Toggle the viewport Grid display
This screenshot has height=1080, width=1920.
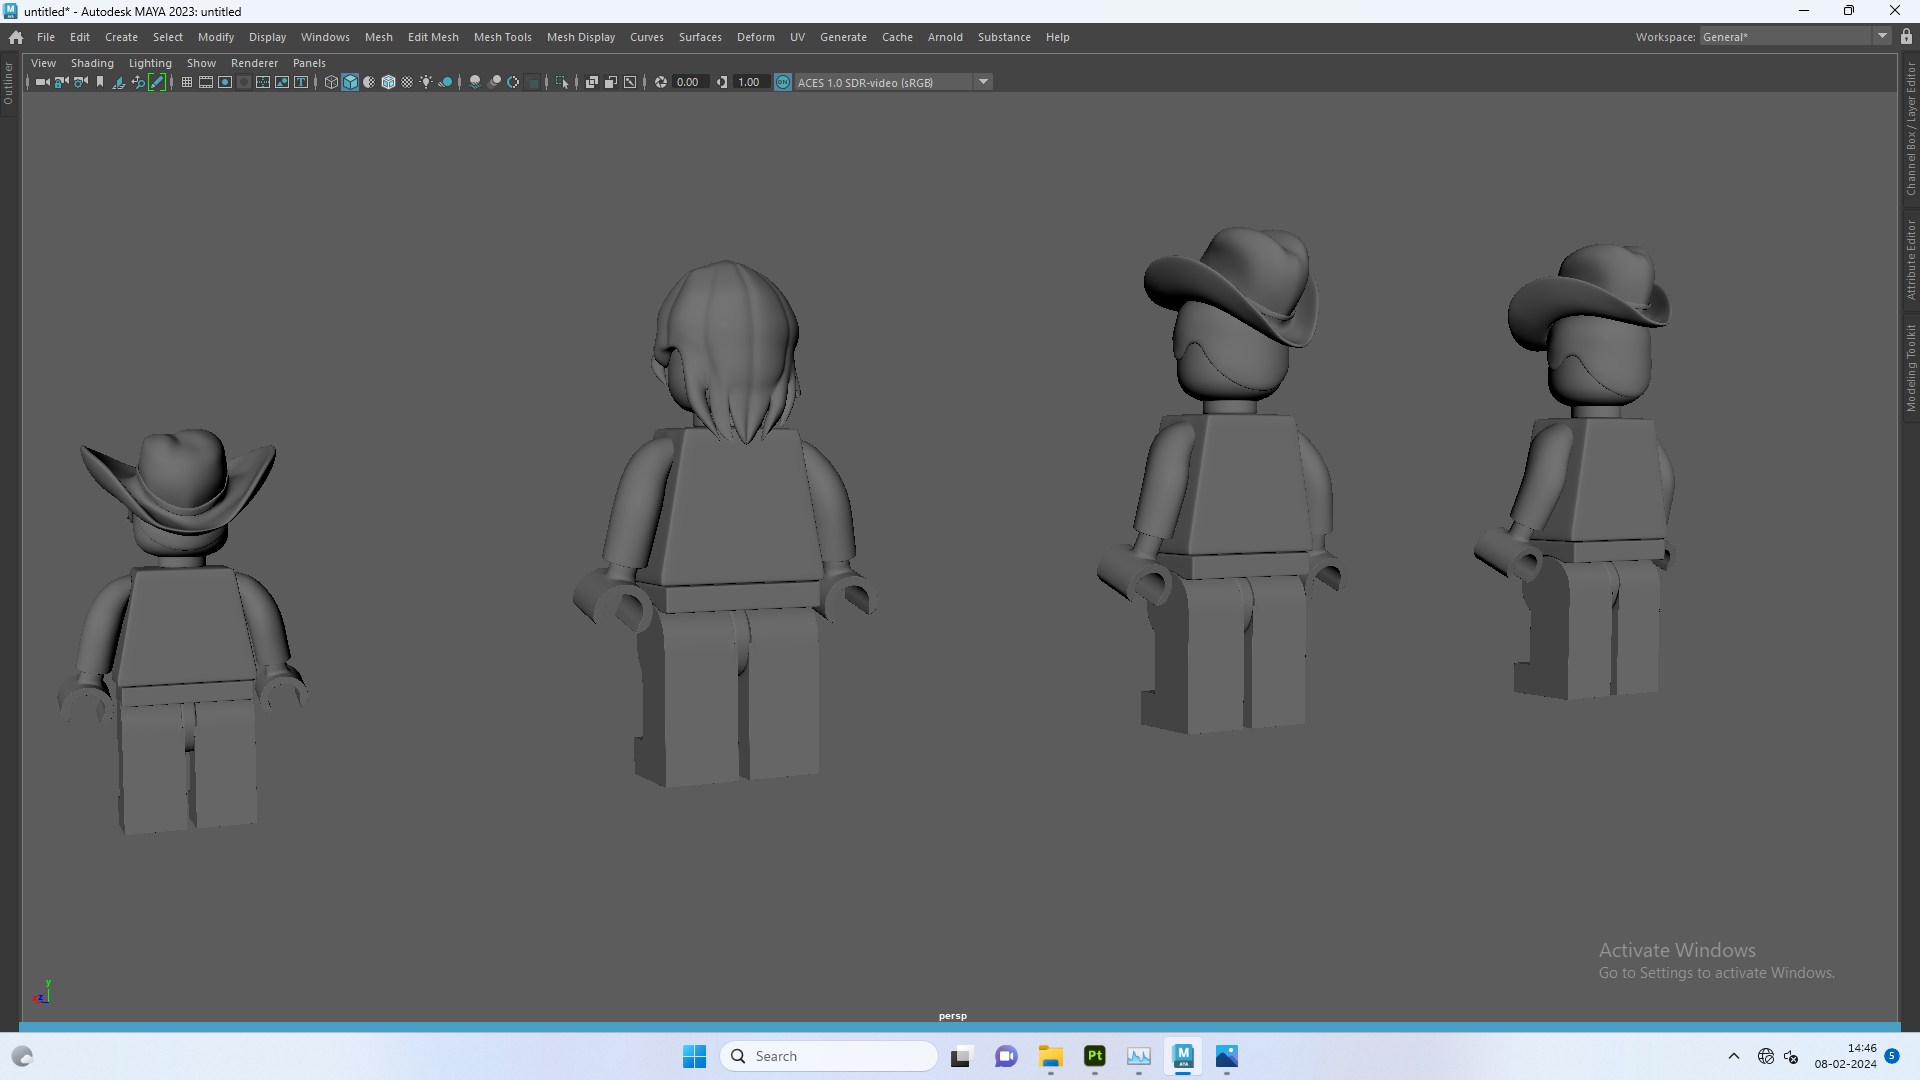[x=187, y=82]
